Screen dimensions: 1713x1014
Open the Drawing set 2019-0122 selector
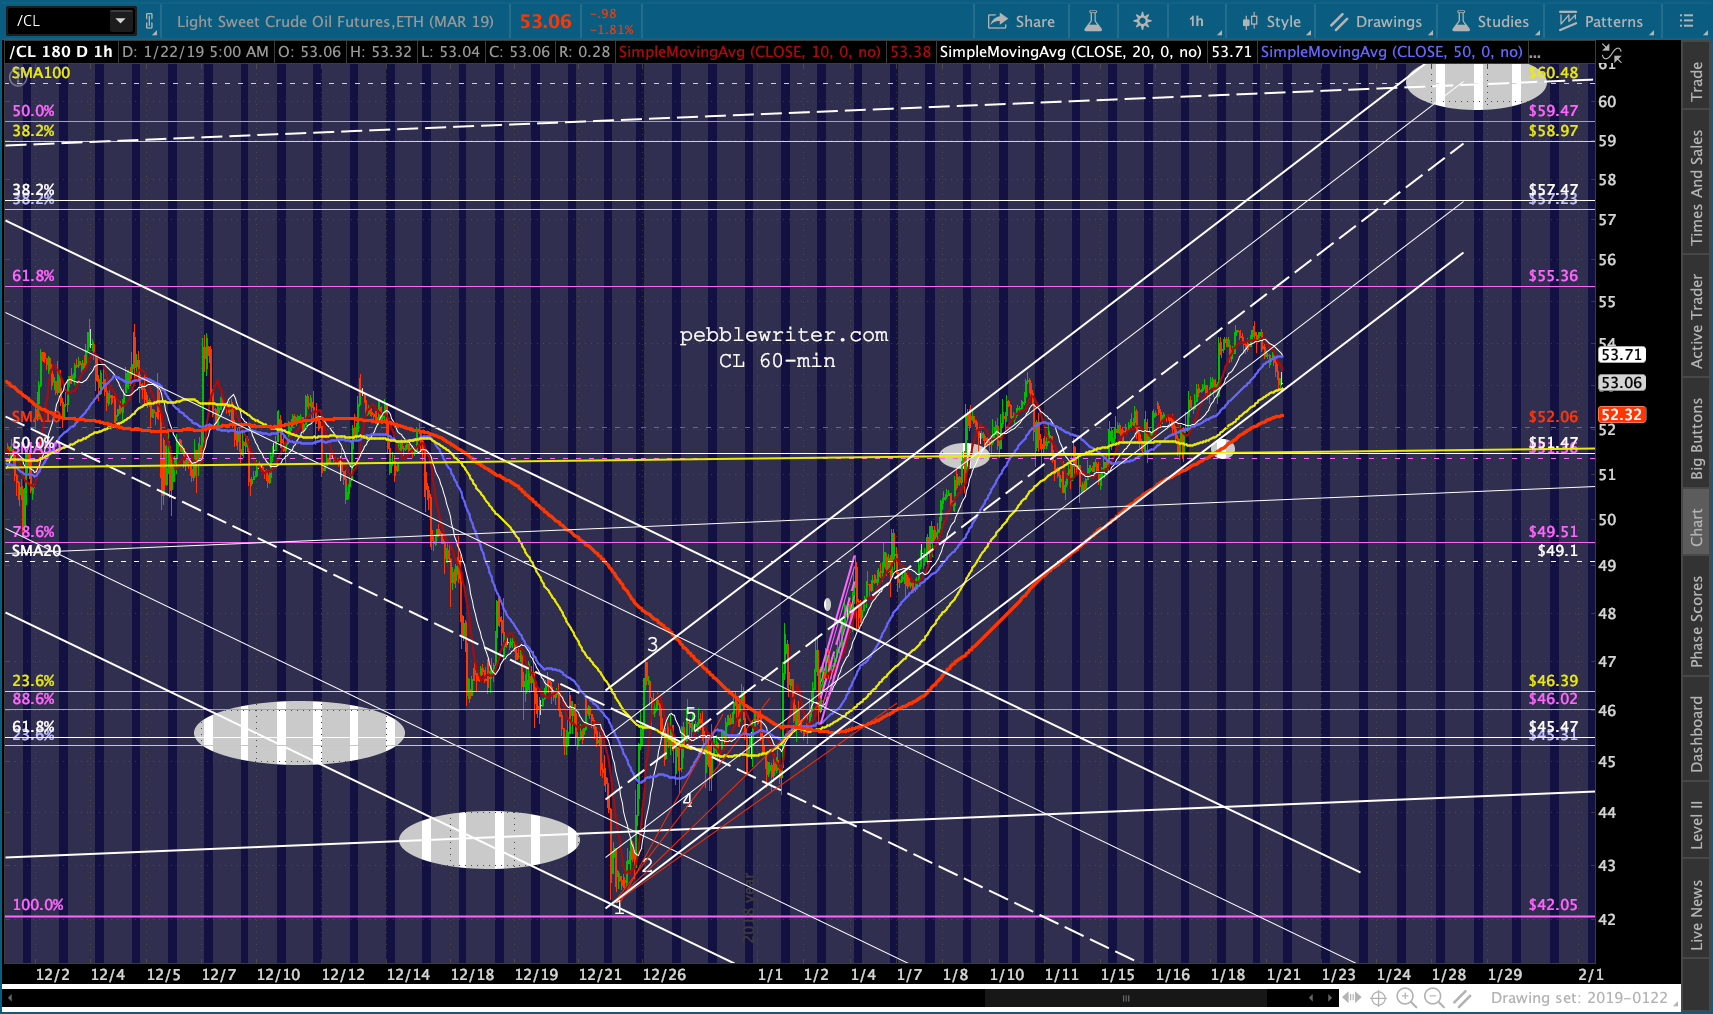(1579, 998)
